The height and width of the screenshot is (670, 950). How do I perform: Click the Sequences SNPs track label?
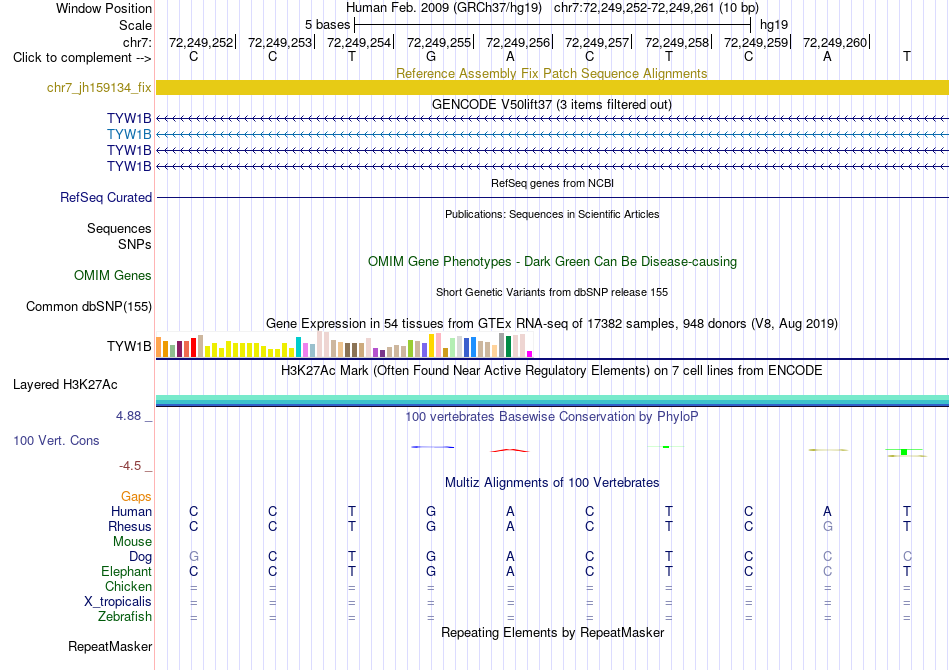pos(119,236)
